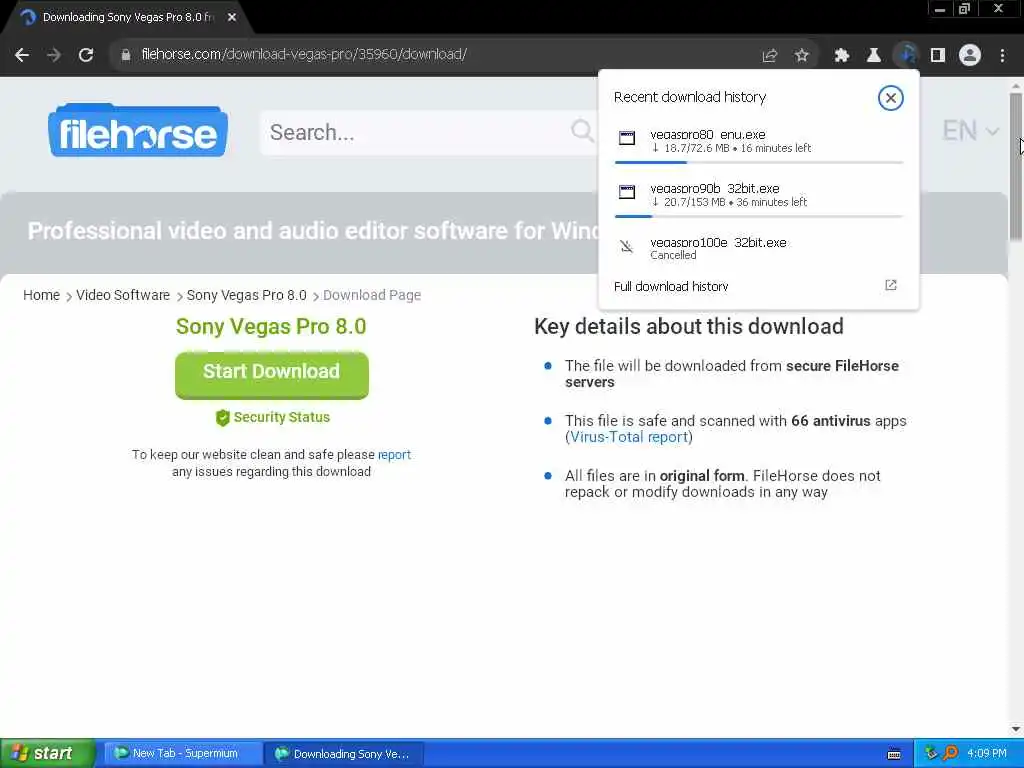Open the extensions puzzle icon
The width and height of the screenshot is (1024, 768).
[x=842, y=56]
